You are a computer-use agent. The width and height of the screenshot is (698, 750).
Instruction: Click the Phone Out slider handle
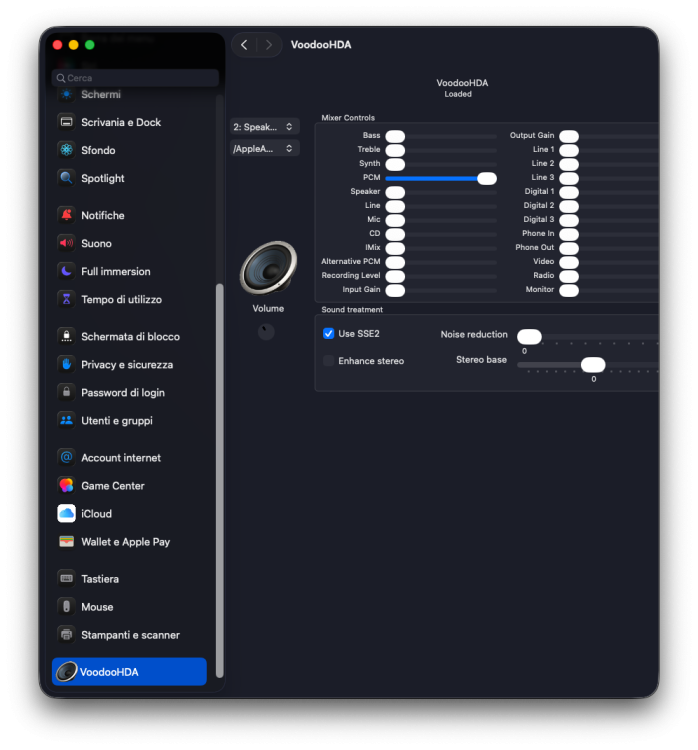pyautogui.click(x=569, y=248)
